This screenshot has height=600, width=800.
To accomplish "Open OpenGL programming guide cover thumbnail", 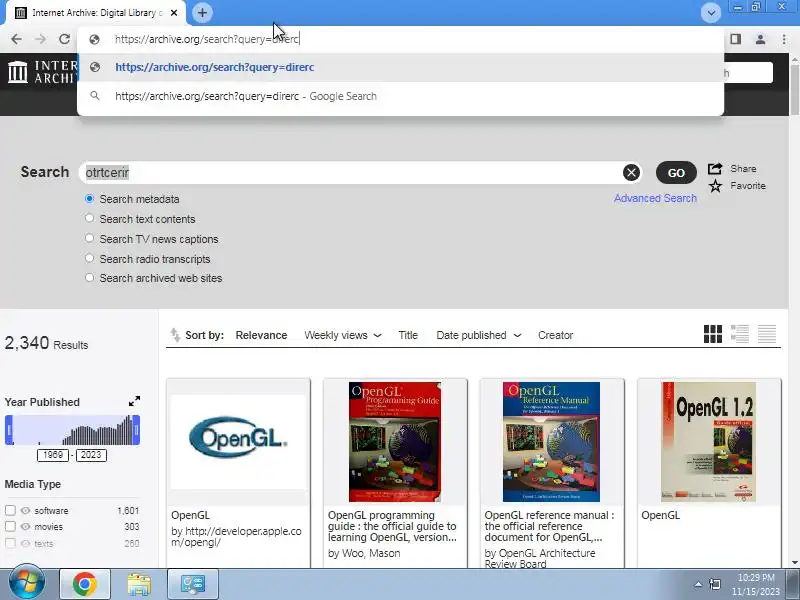I will tap(395, 442).
